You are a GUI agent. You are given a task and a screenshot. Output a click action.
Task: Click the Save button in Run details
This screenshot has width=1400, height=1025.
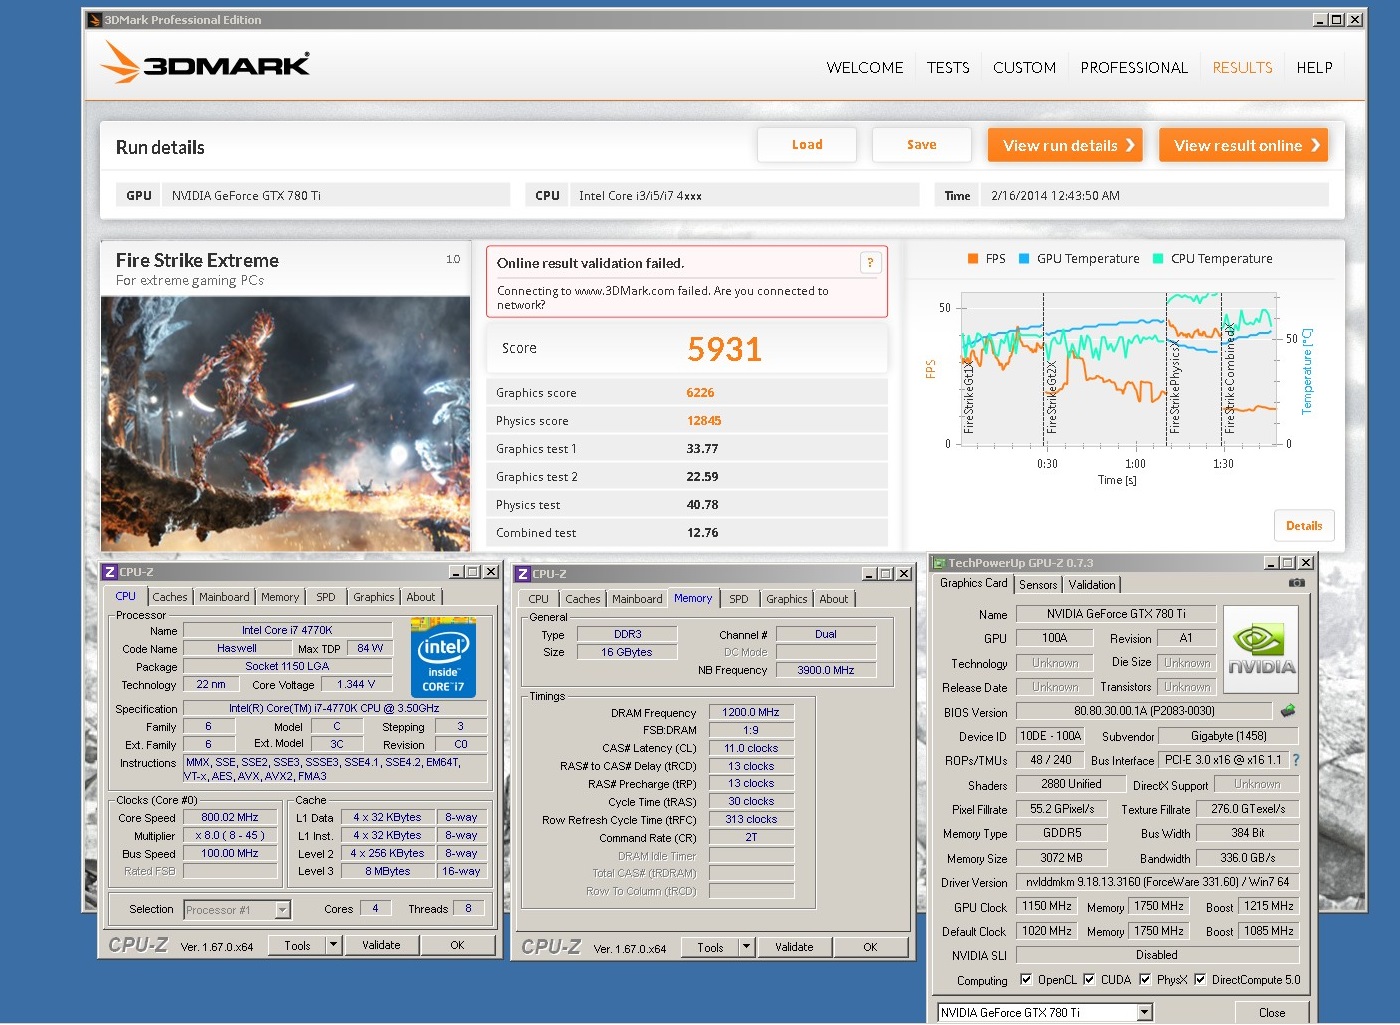922,145
